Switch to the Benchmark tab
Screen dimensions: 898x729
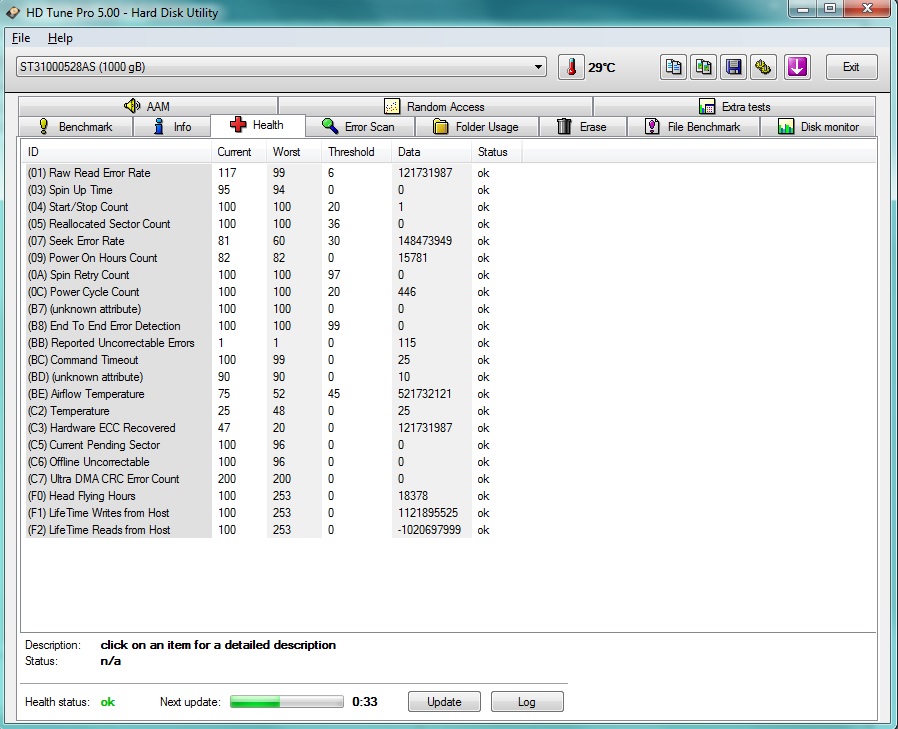pyautogui.click(x=76, y=127)
